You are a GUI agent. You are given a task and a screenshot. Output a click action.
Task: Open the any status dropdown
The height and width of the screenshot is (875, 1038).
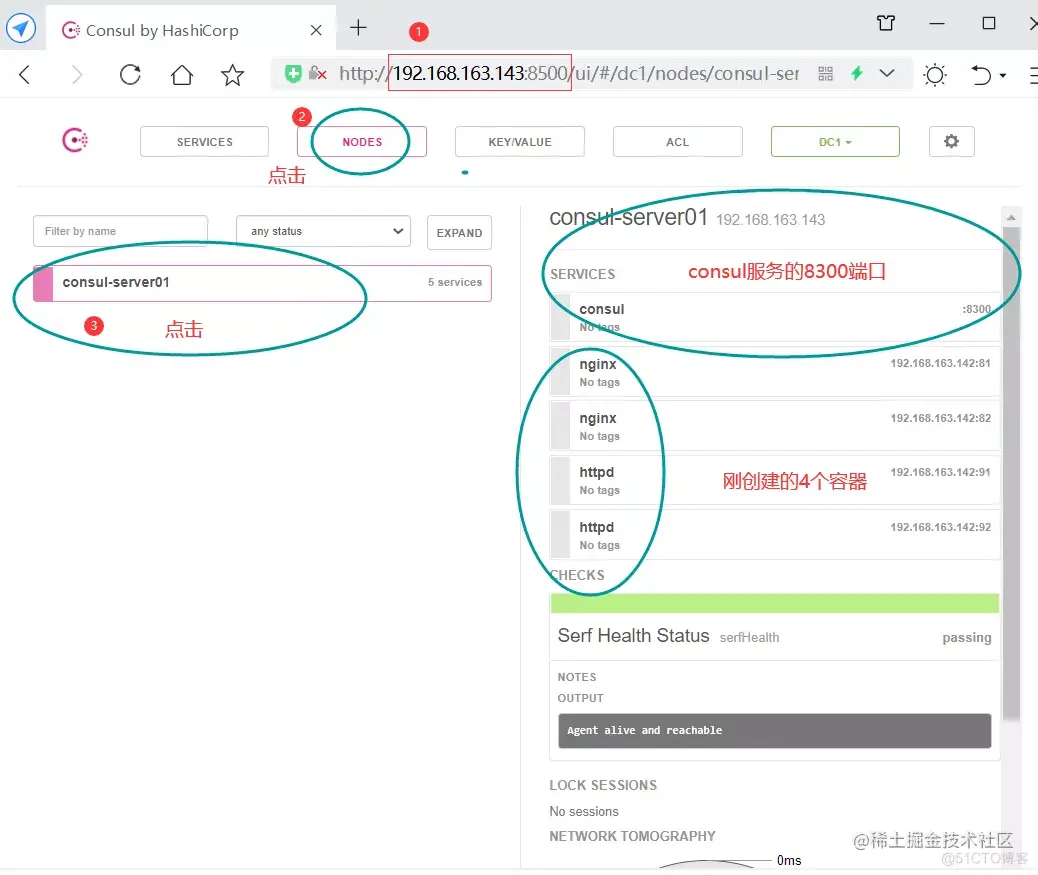pyautogui.click(x=323, y=231)
